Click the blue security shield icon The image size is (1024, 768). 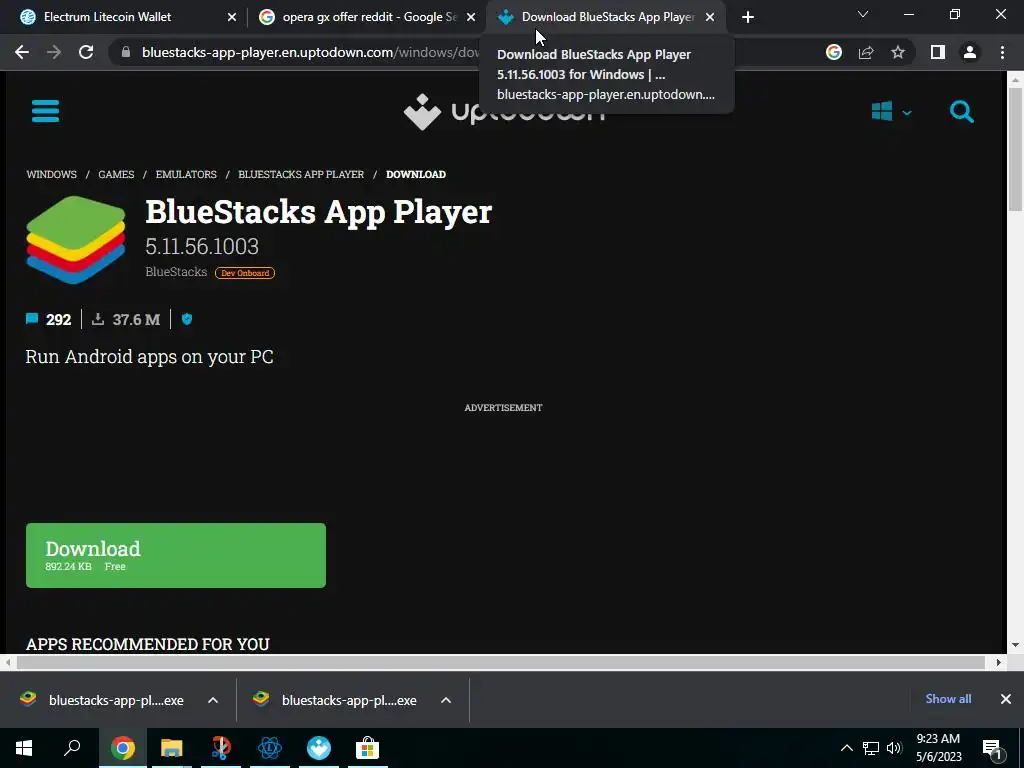(x=187, y=319)
